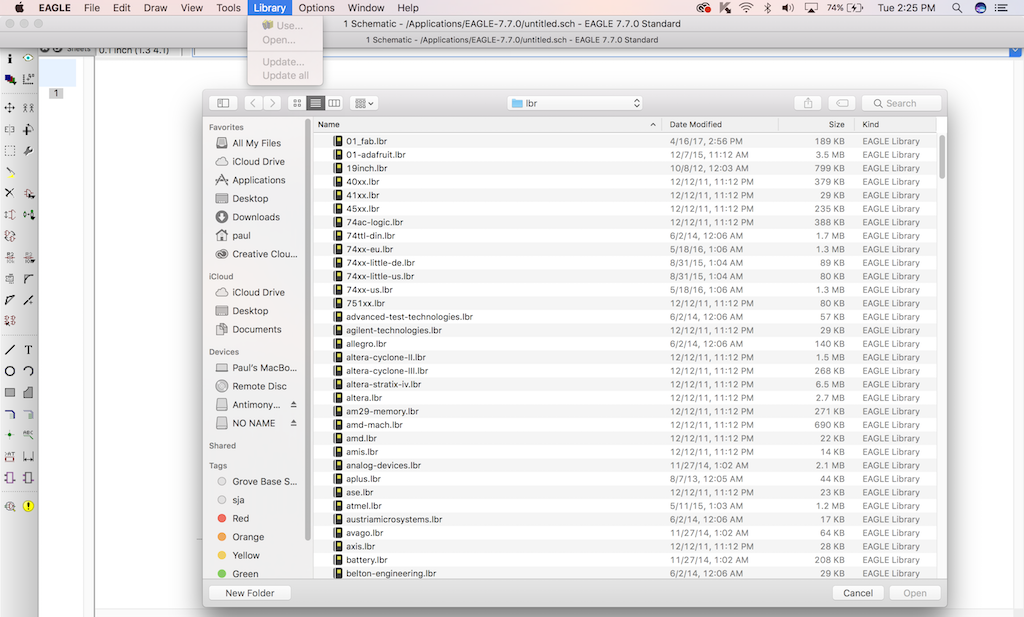Select the Value tool
Viewport: 1024px width, 617px height.
pyautogui.click(x=28, y=258)
